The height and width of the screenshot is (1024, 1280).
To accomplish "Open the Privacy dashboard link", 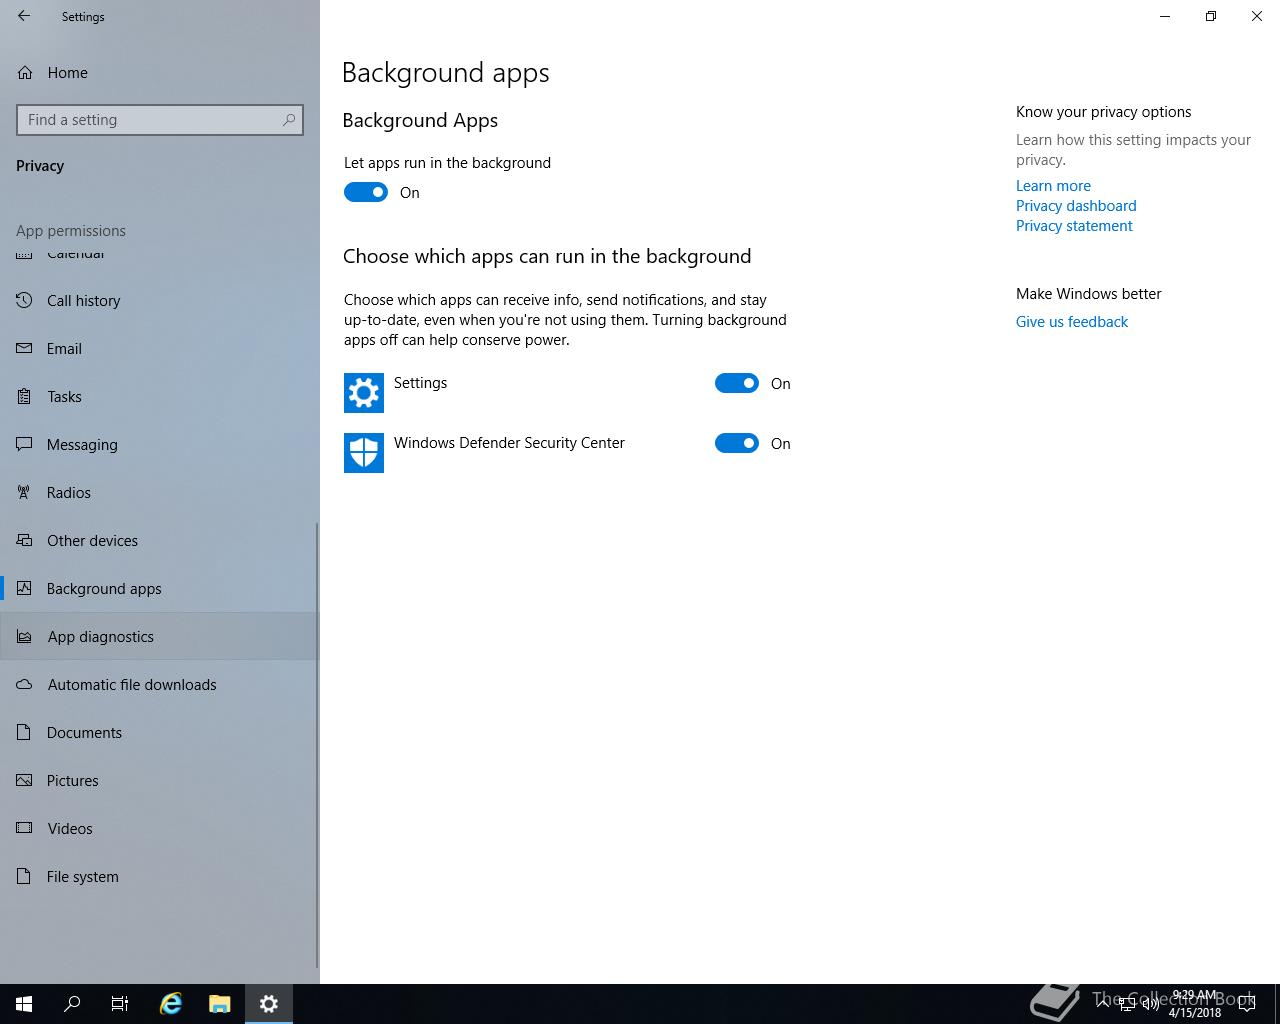I will (x=1076, y=206).
